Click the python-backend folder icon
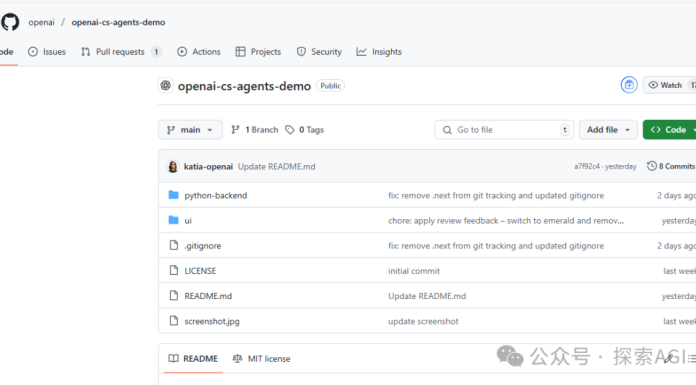The image size is (696, 385). point(174,195)
